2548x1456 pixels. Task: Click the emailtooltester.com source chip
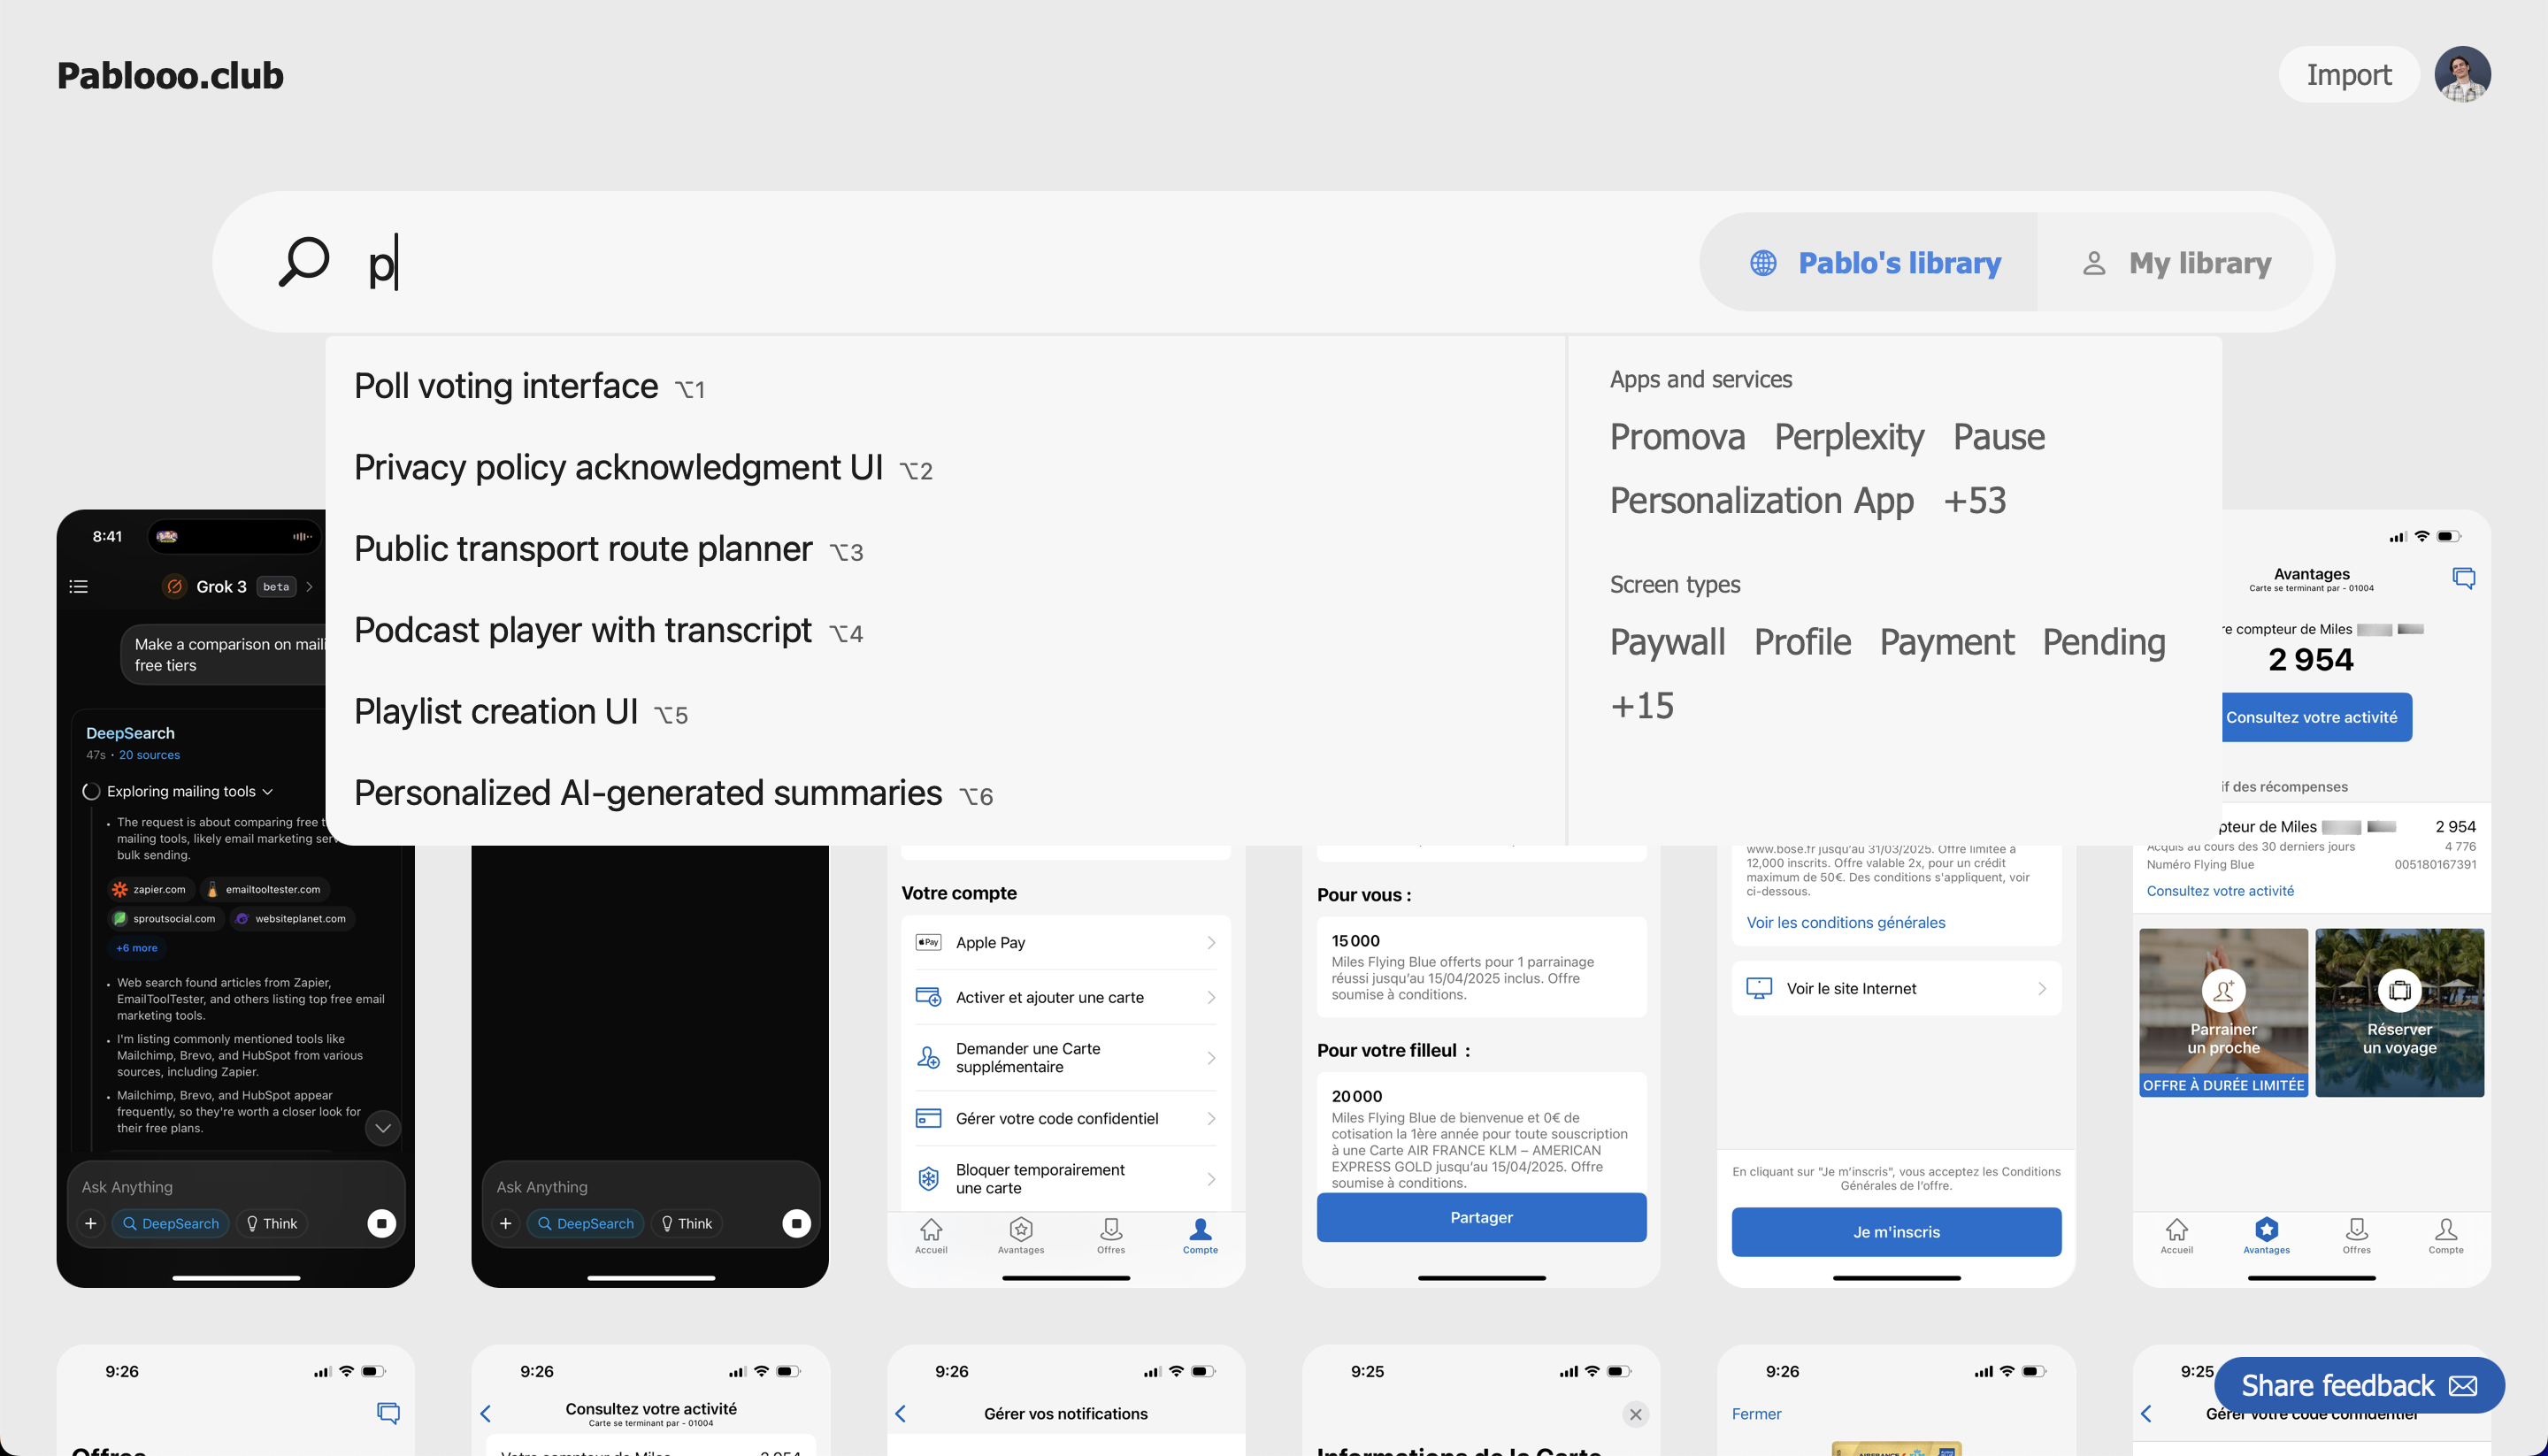coord(264,889)
